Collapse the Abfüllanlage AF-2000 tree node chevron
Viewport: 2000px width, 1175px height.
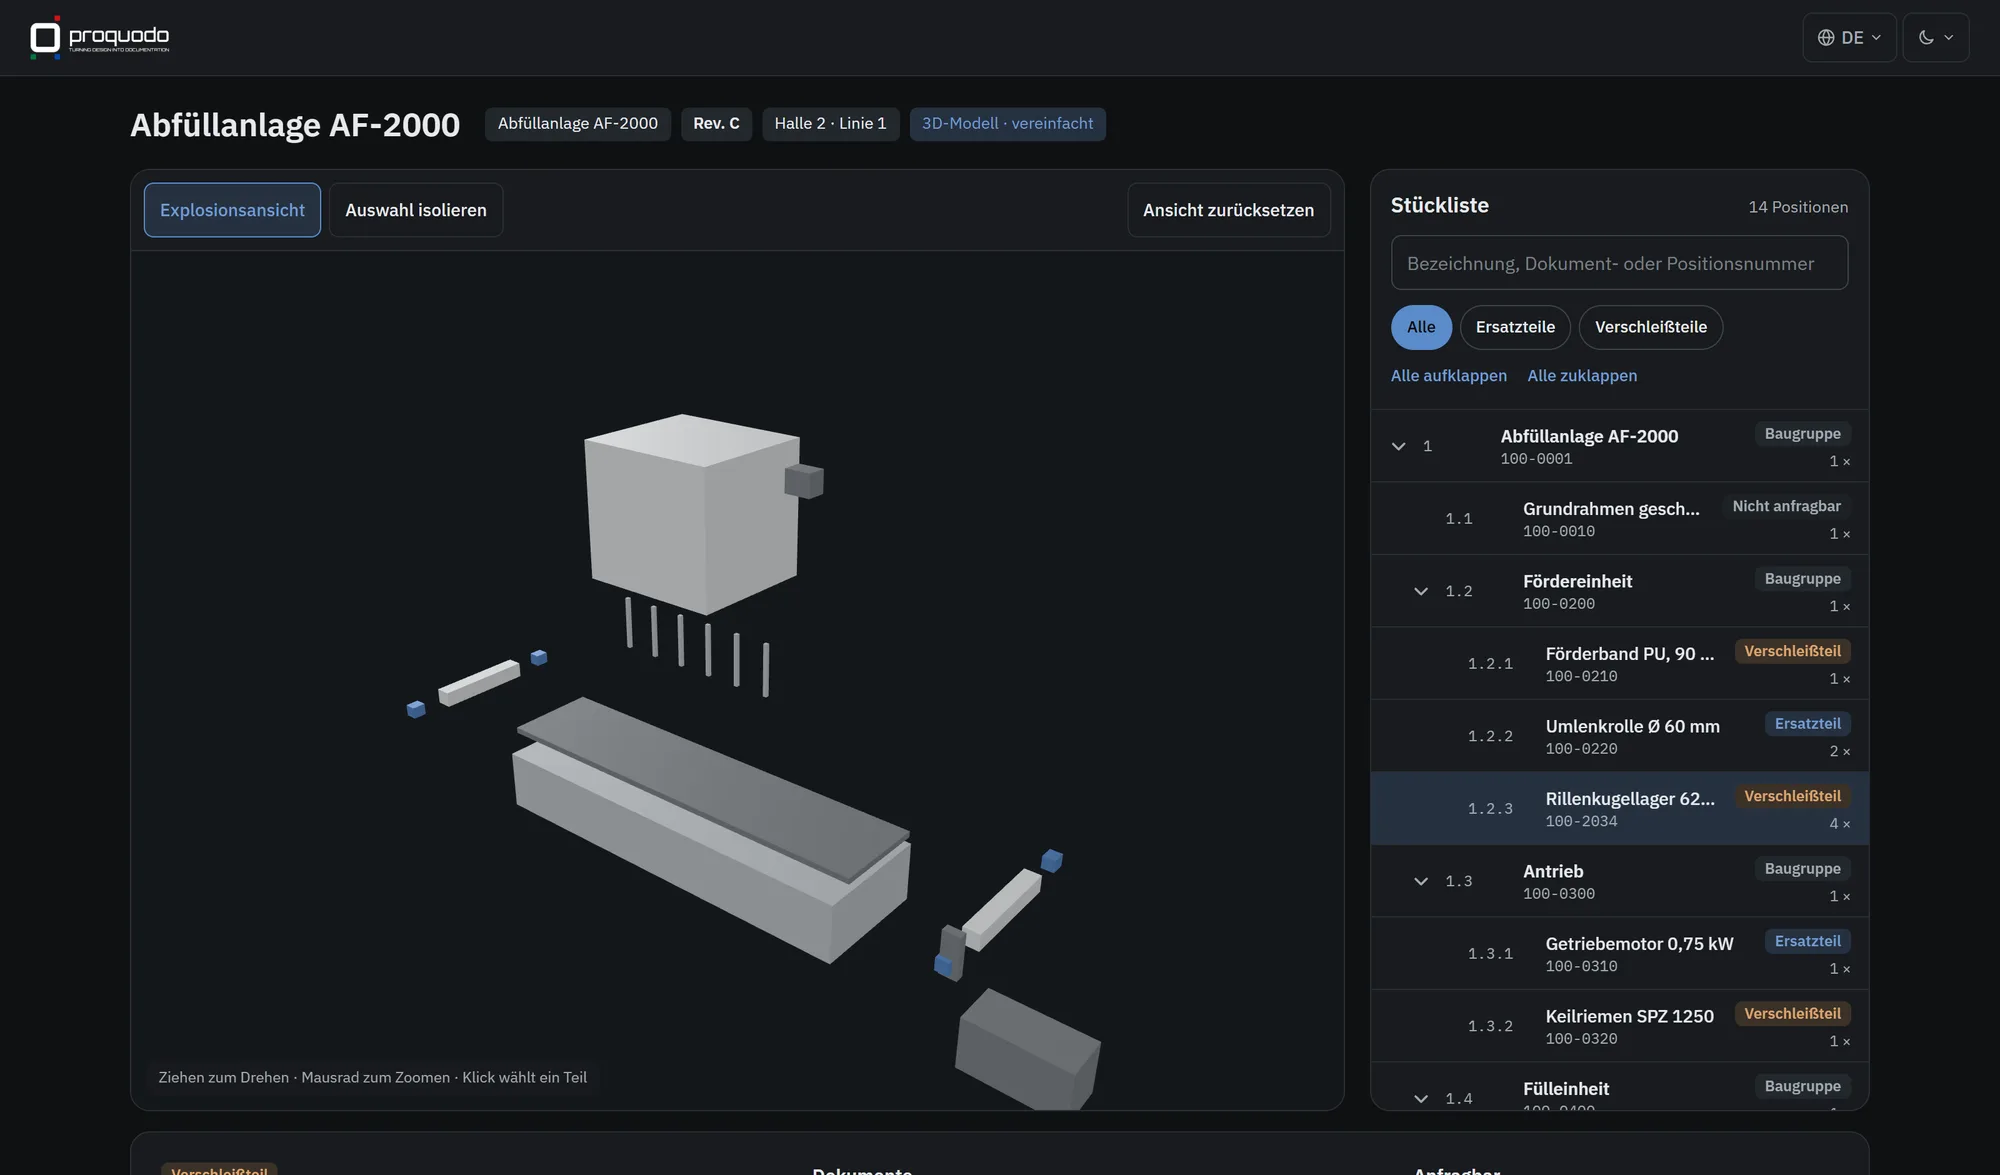tap(1398, 446)
